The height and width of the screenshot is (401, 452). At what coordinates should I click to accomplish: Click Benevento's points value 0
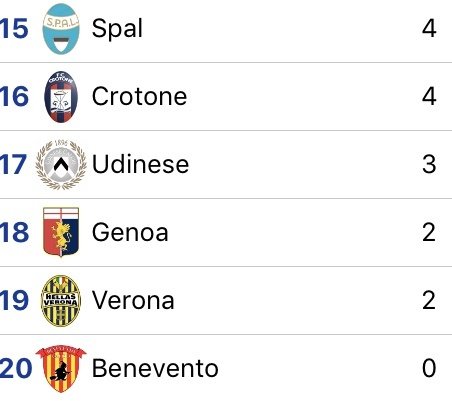[429, 368]
